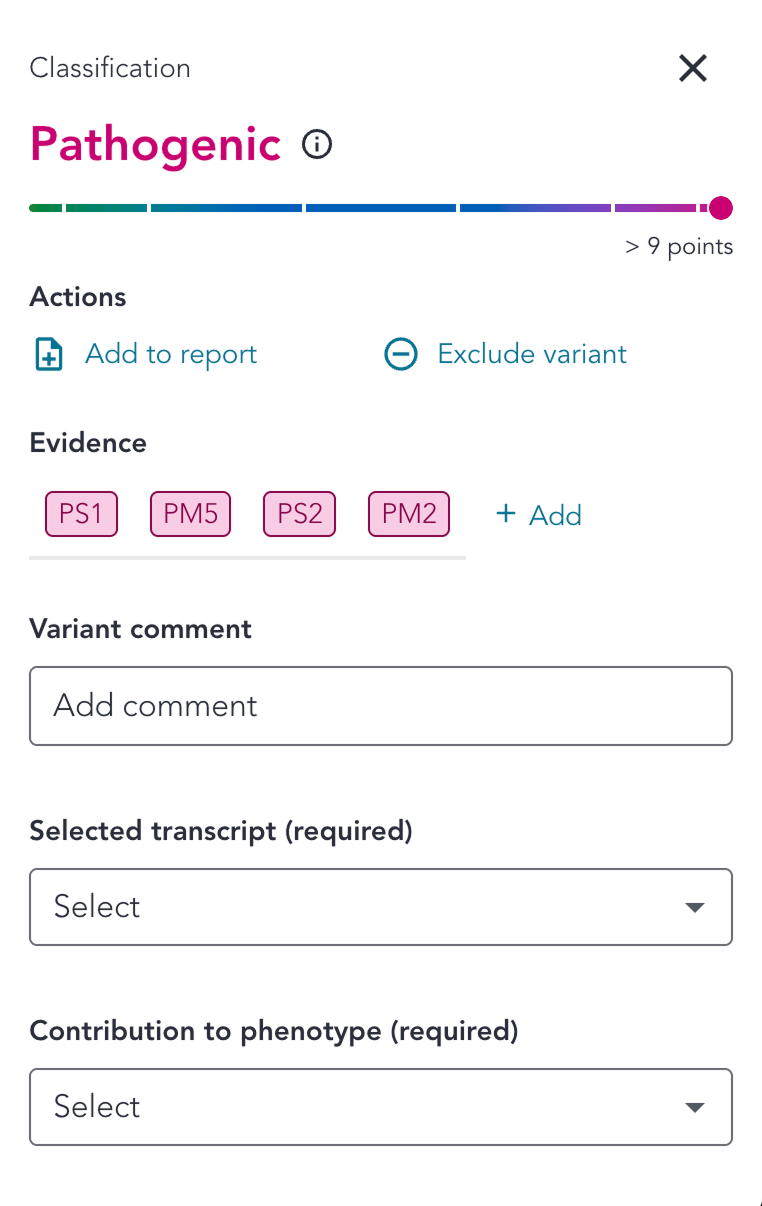The width and height of the screenshot is (762, 1206).
Task: Click the Add to report link
Action: (x=171, y=354)
